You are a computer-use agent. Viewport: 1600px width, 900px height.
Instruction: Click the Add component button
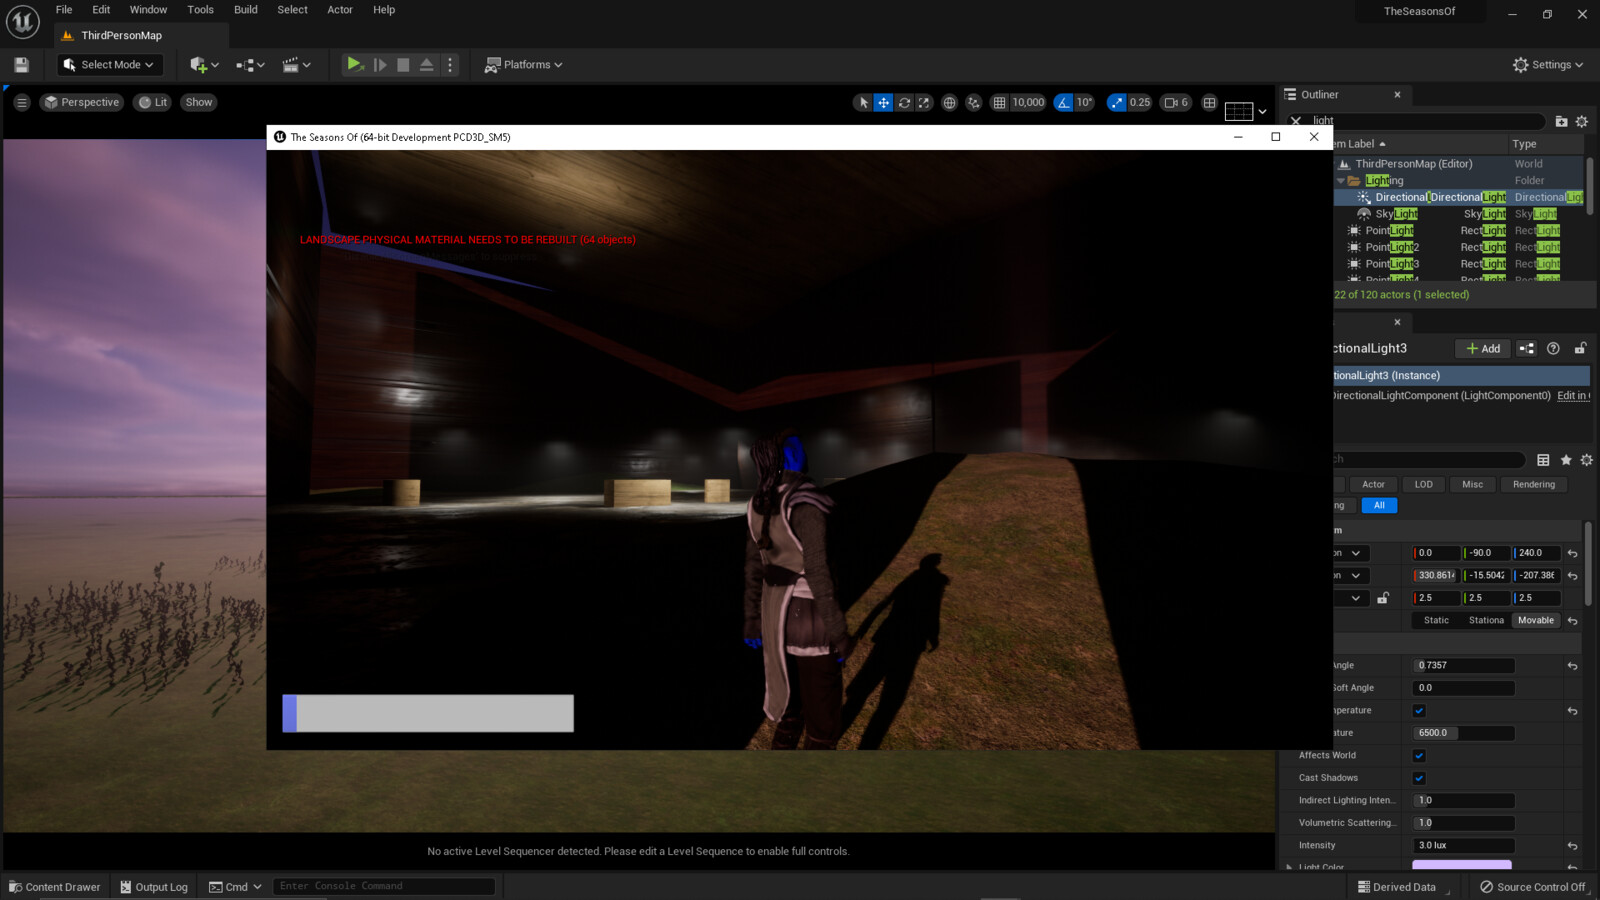1483,348
